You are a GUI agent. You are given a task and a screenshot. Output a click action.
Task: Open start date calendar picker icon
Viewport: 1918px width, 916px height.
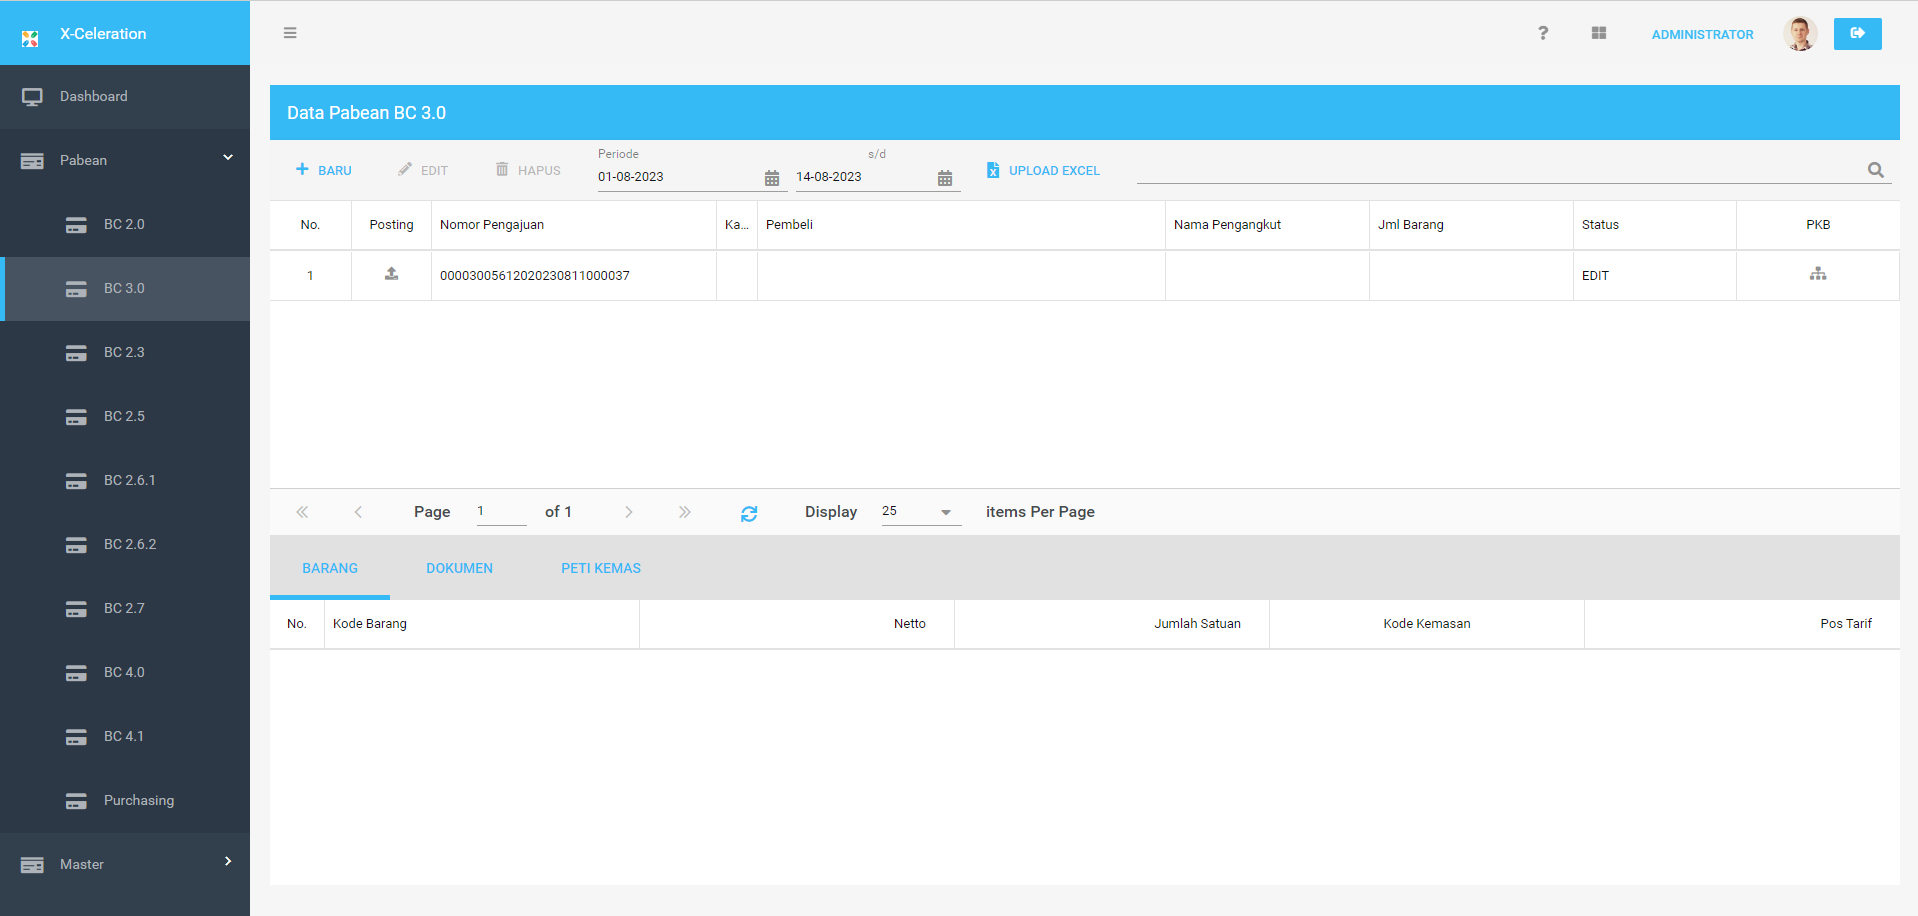(772, 178)
